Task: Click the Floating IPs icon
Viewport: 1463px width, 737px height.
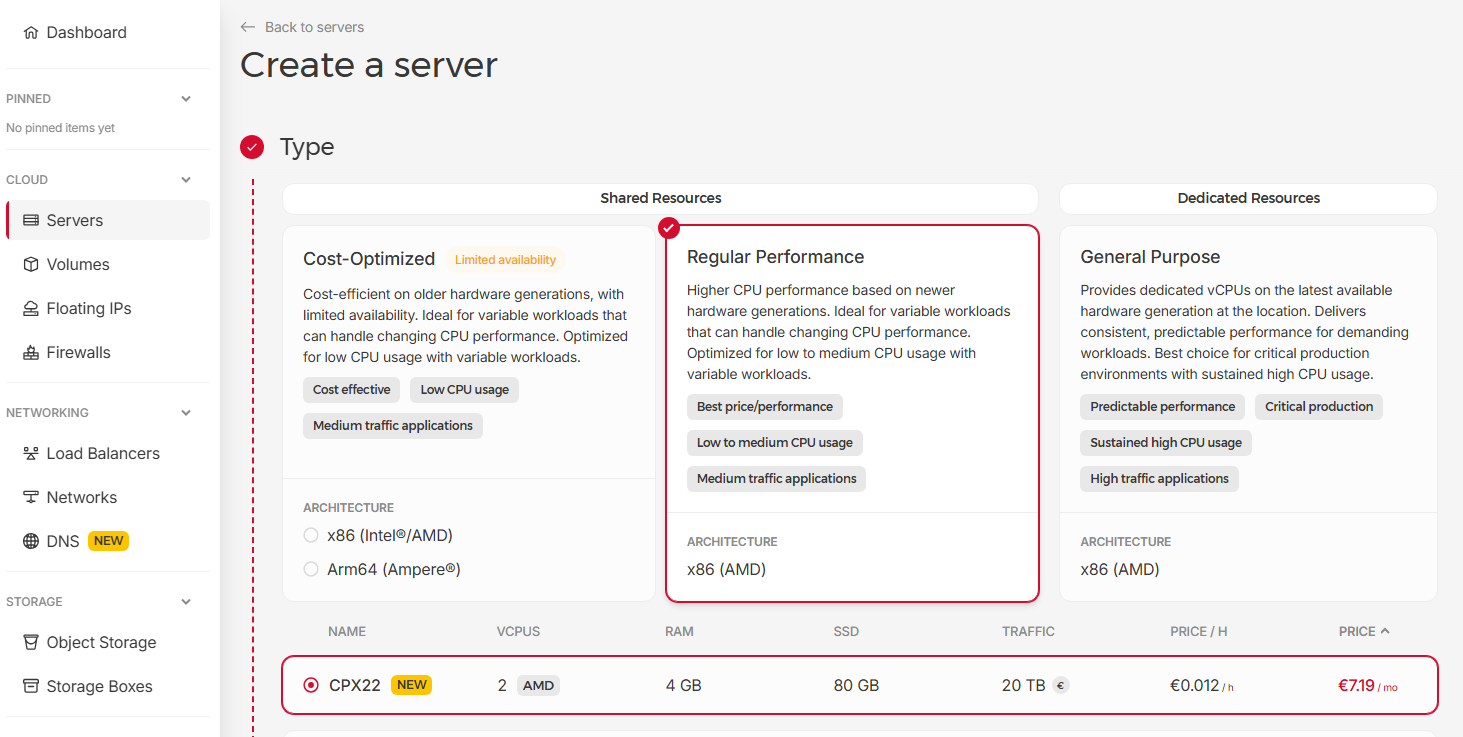Action: coord(31,309)
